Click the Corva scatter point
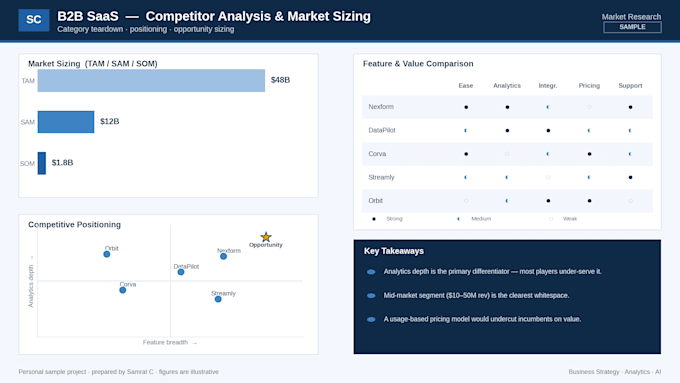Screen dimensions: 680x383 point(123,290)
